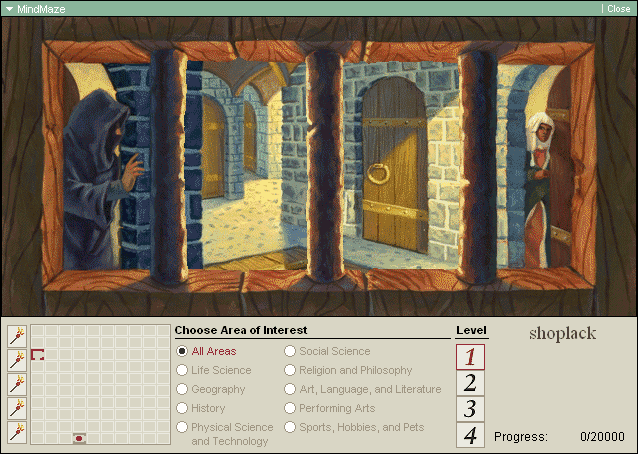The image size is (638, 454).
Task: Set difficulty to Level 2
Action: click(x=470, y=383)
